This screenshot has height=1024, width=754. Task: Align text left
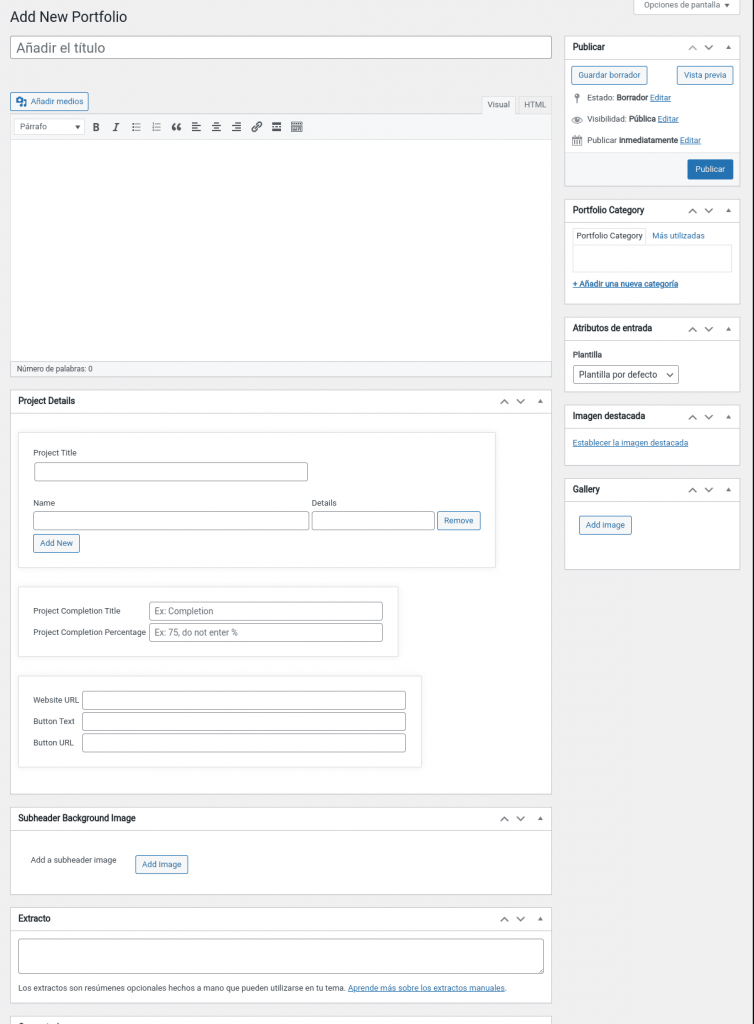(x=196, y=127)
